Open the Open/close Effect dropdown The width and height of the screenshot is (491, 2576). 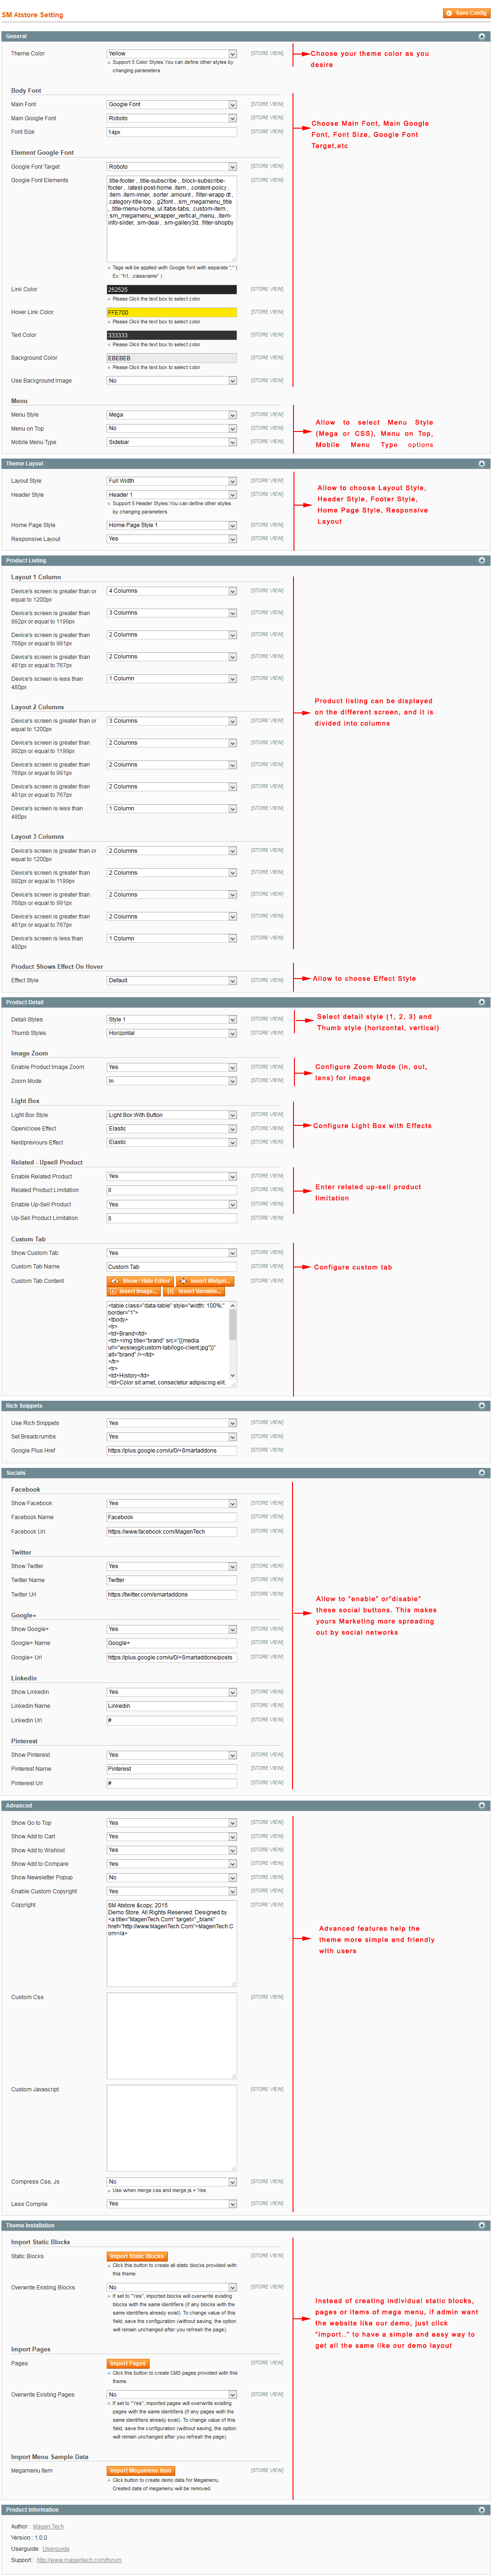(x=172, y=1129)
